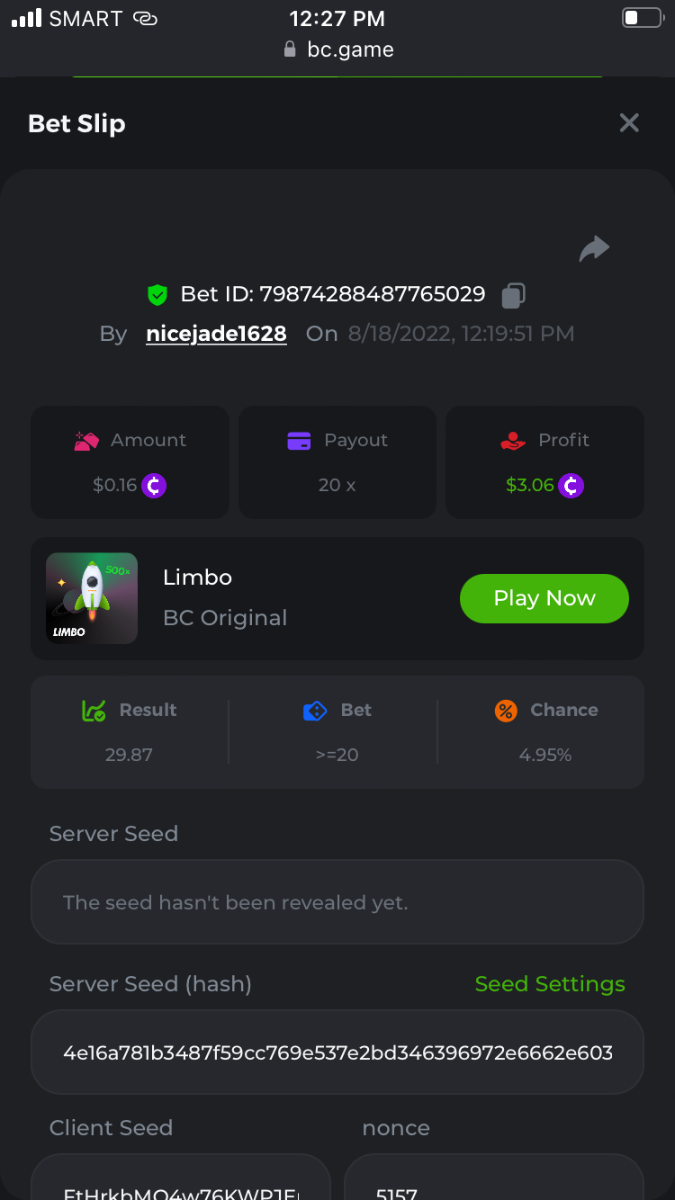This screenshot has width=675, height=1200.
Task: Click the red Profit hand icon
Action: pos(513,440)
